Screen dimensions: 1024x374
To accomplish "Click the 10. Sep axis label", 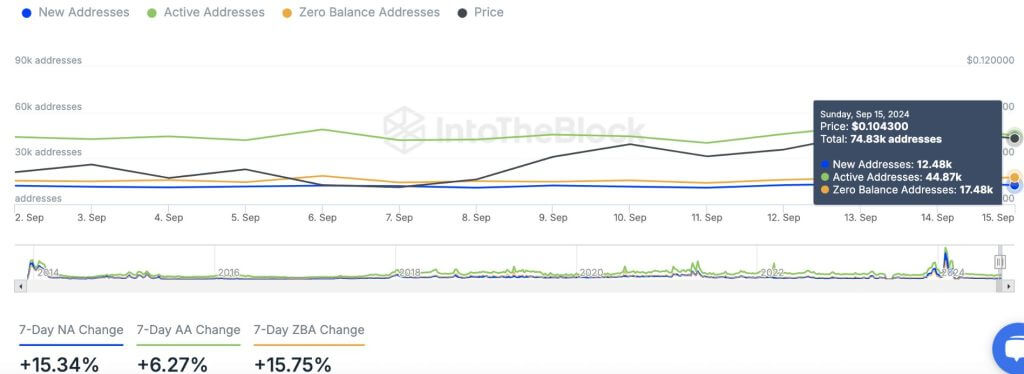I will click(x=630, y=218).
